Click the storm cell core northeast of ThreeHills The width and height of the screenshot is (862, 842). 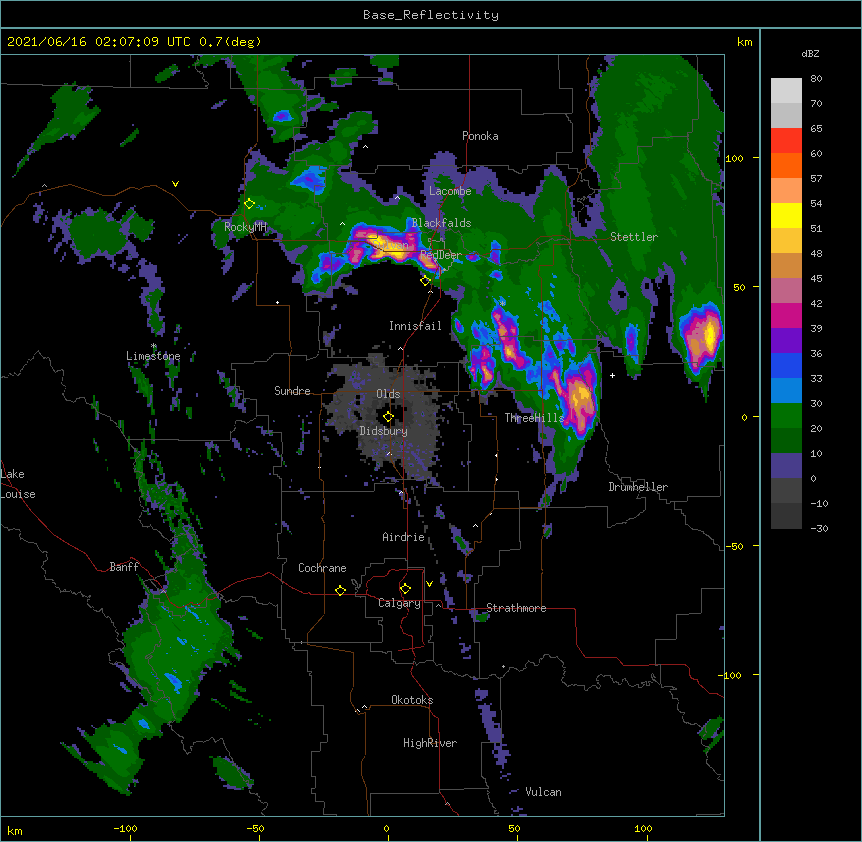(x=578, y=398)
